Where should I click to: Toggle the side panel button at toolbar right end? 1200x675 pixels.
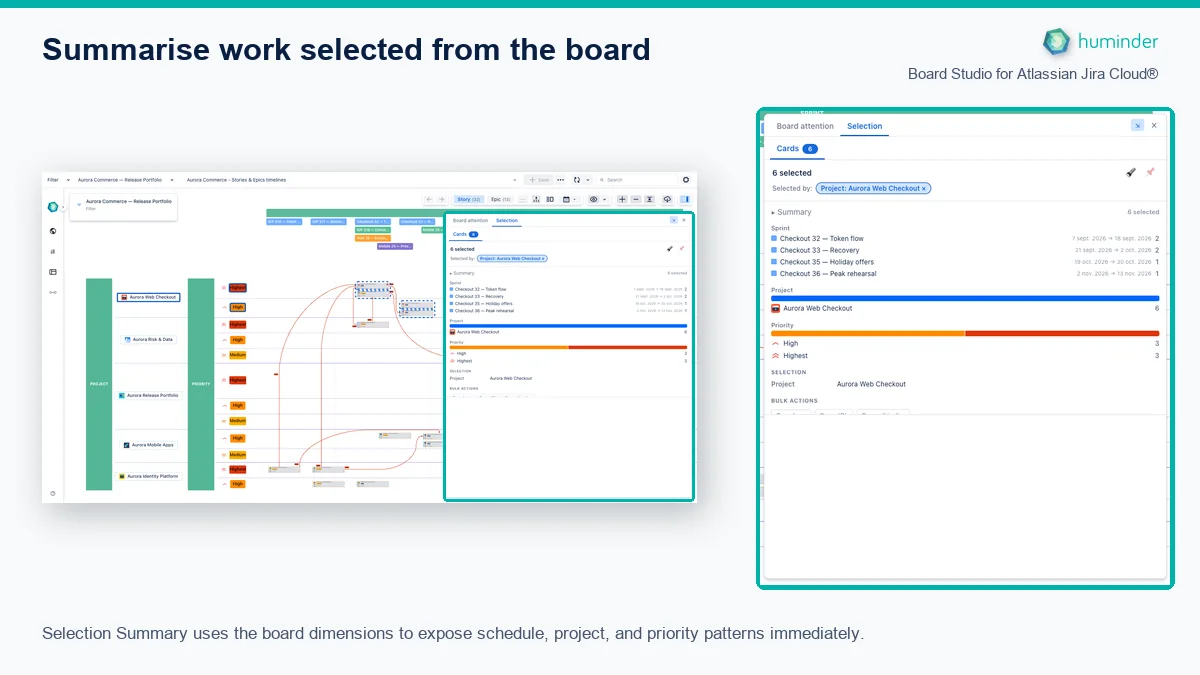coord(685,199)
